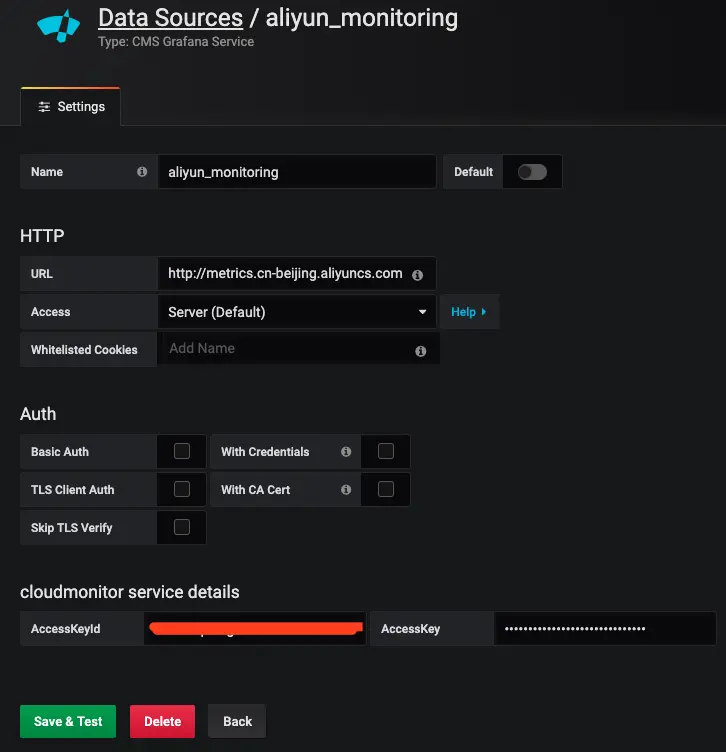Screen dimensions: 726x752
Task: Enable the Skip TLS Verify checkbox
Action: tap(182, 527)
